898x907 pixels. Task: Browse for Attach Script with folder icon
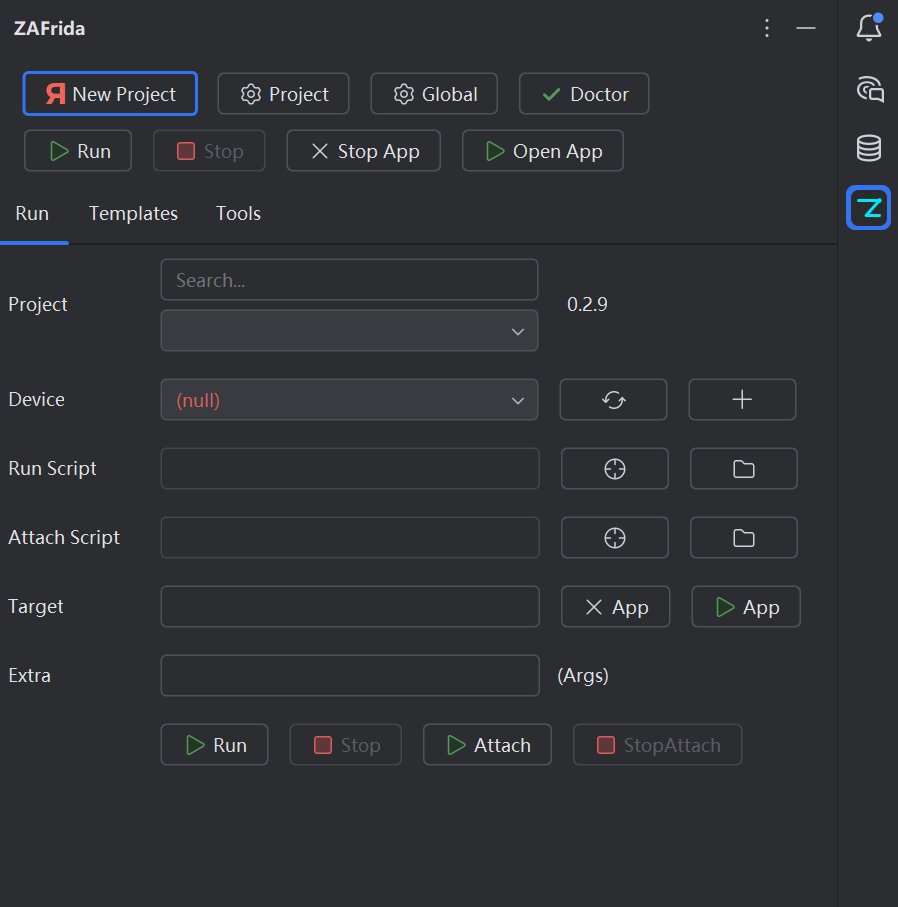(x=744, y=537)
